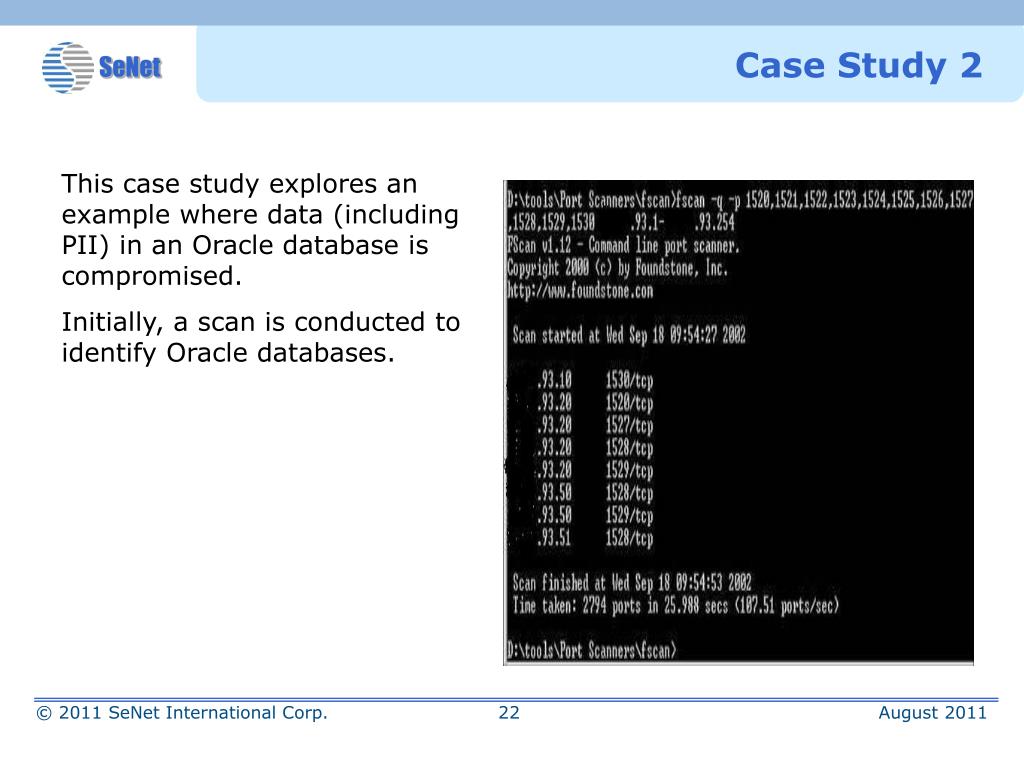Click 'Scan started at Wed Sep 18 09:54:27 2002'

pos(629,335)
